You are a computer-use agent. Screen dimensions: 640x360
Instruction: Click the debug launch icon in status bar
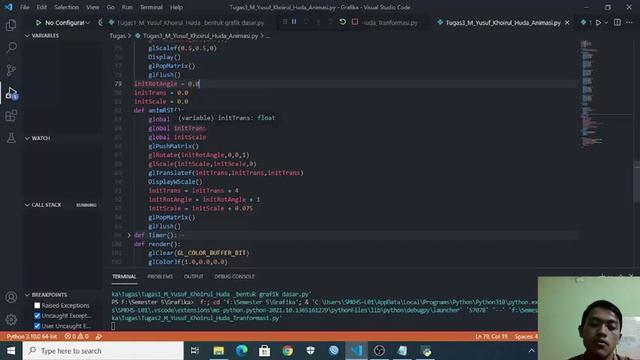99,336
